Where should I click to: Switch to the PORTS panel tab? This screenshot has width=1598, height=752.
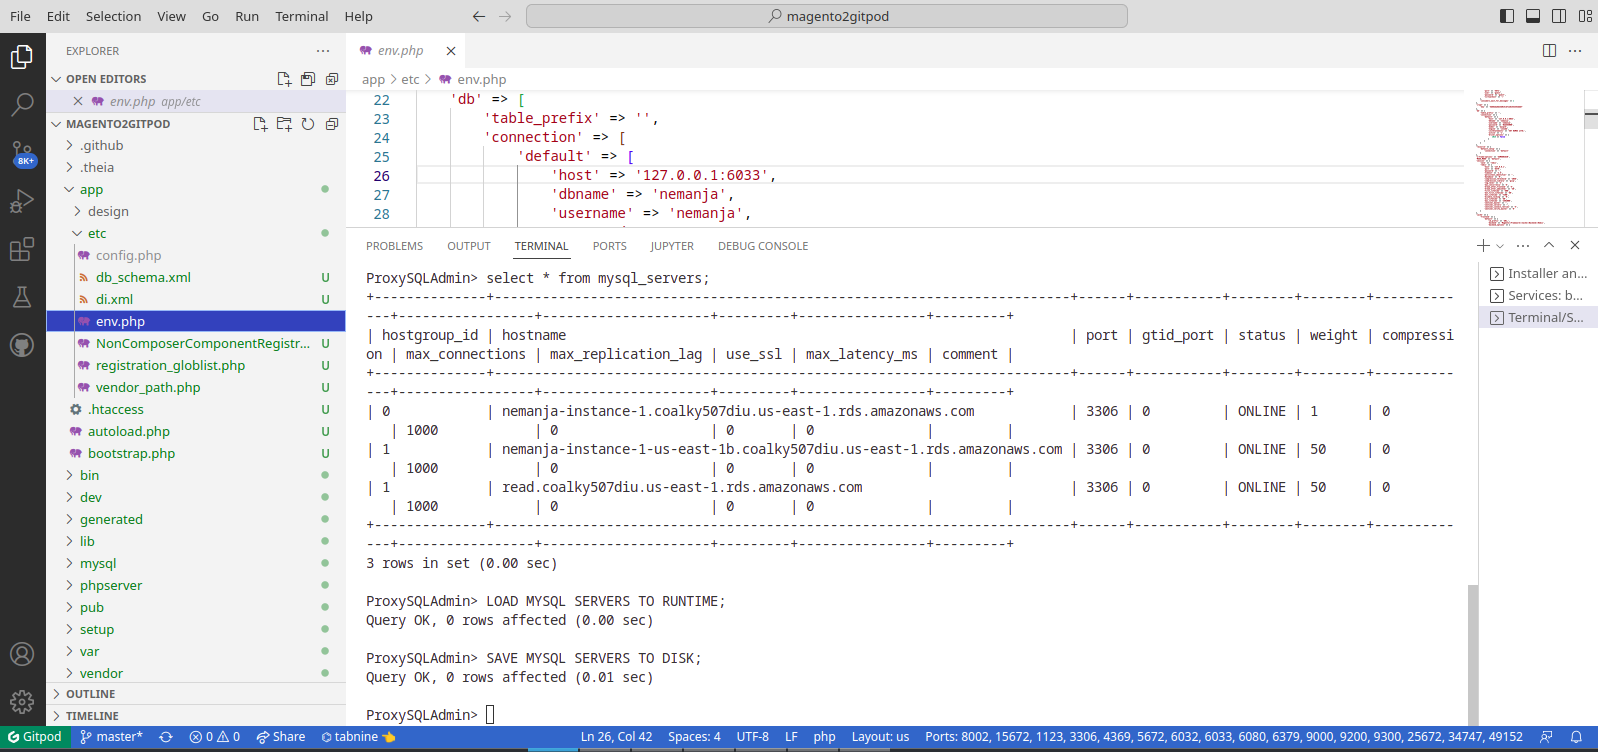pyautogui.click(x=609, y=246)
